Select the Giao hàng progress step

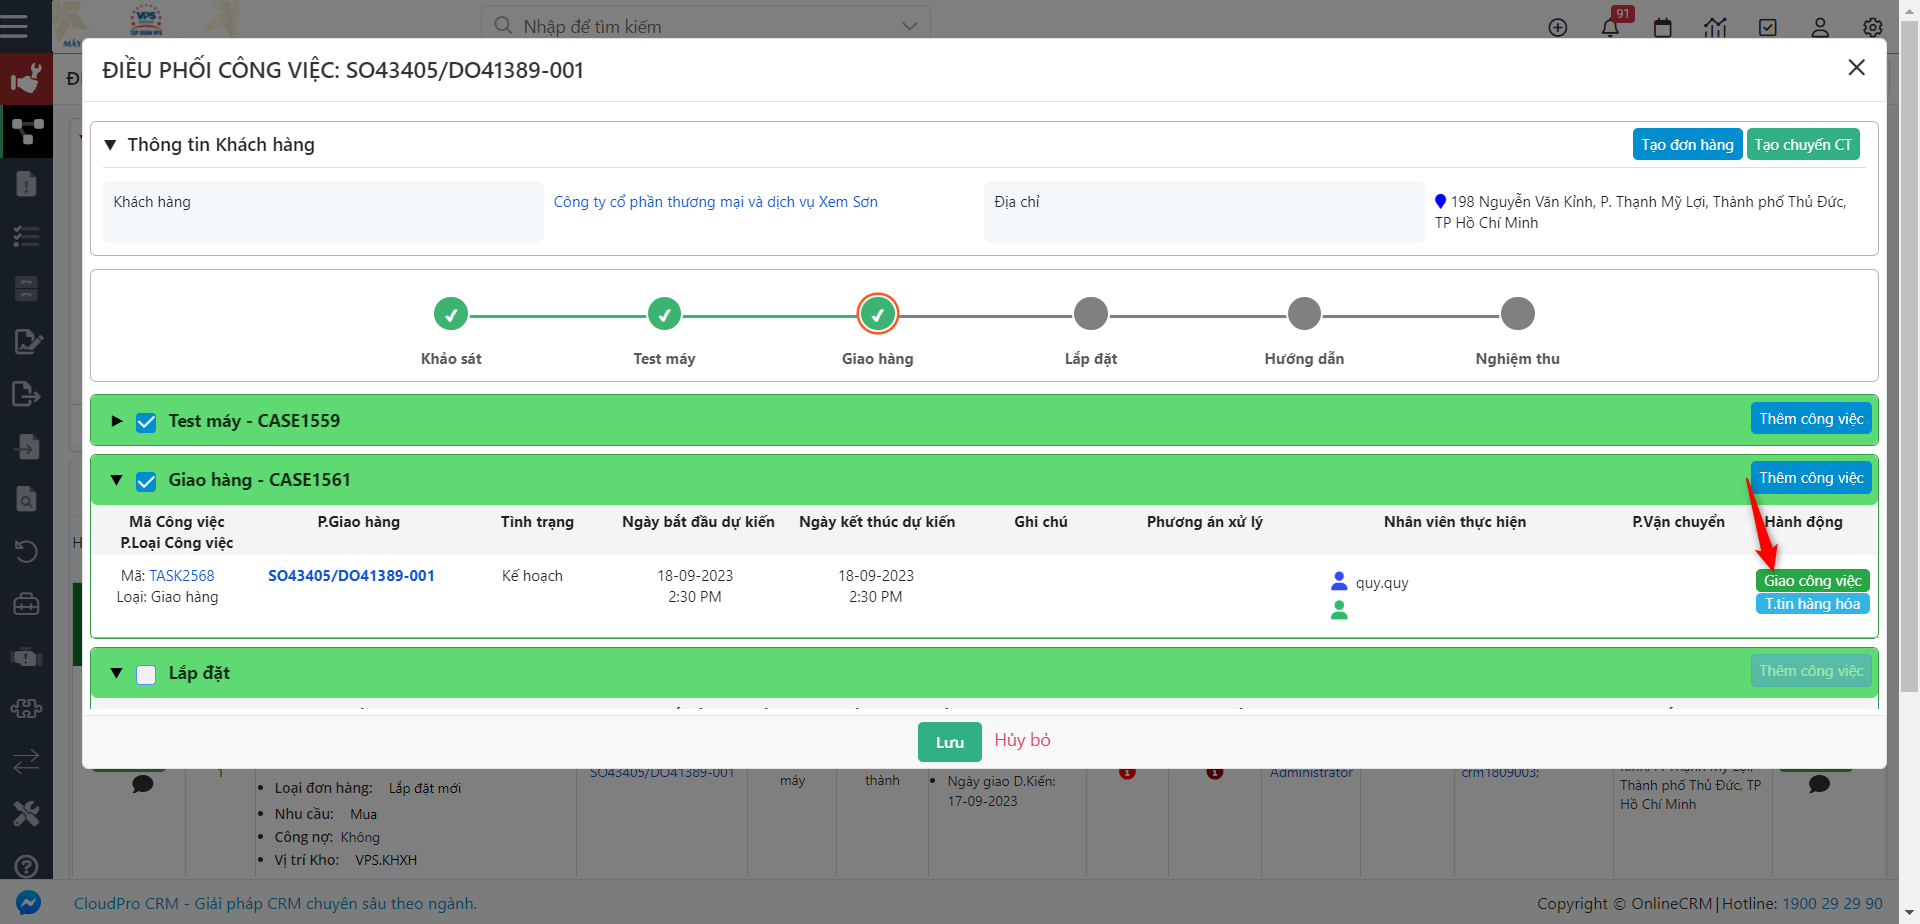click(x=878, y=314)
